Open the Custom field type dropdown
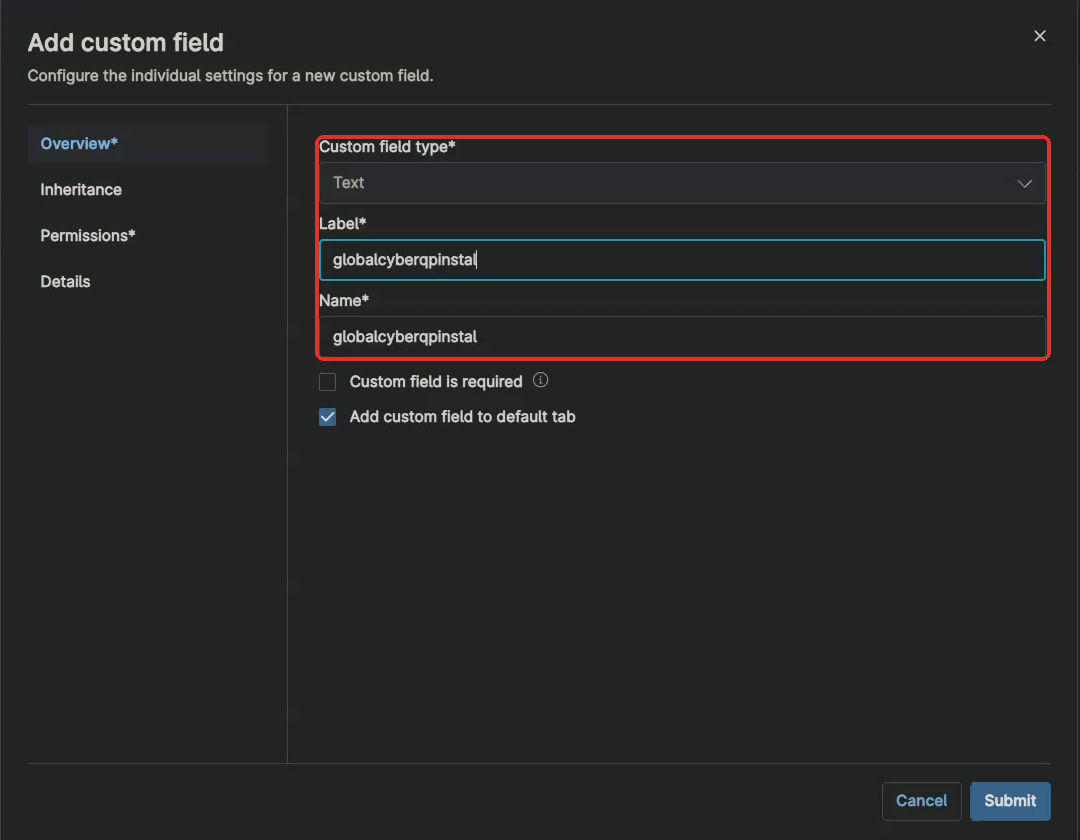The image size is (1080, 840). 682,183
